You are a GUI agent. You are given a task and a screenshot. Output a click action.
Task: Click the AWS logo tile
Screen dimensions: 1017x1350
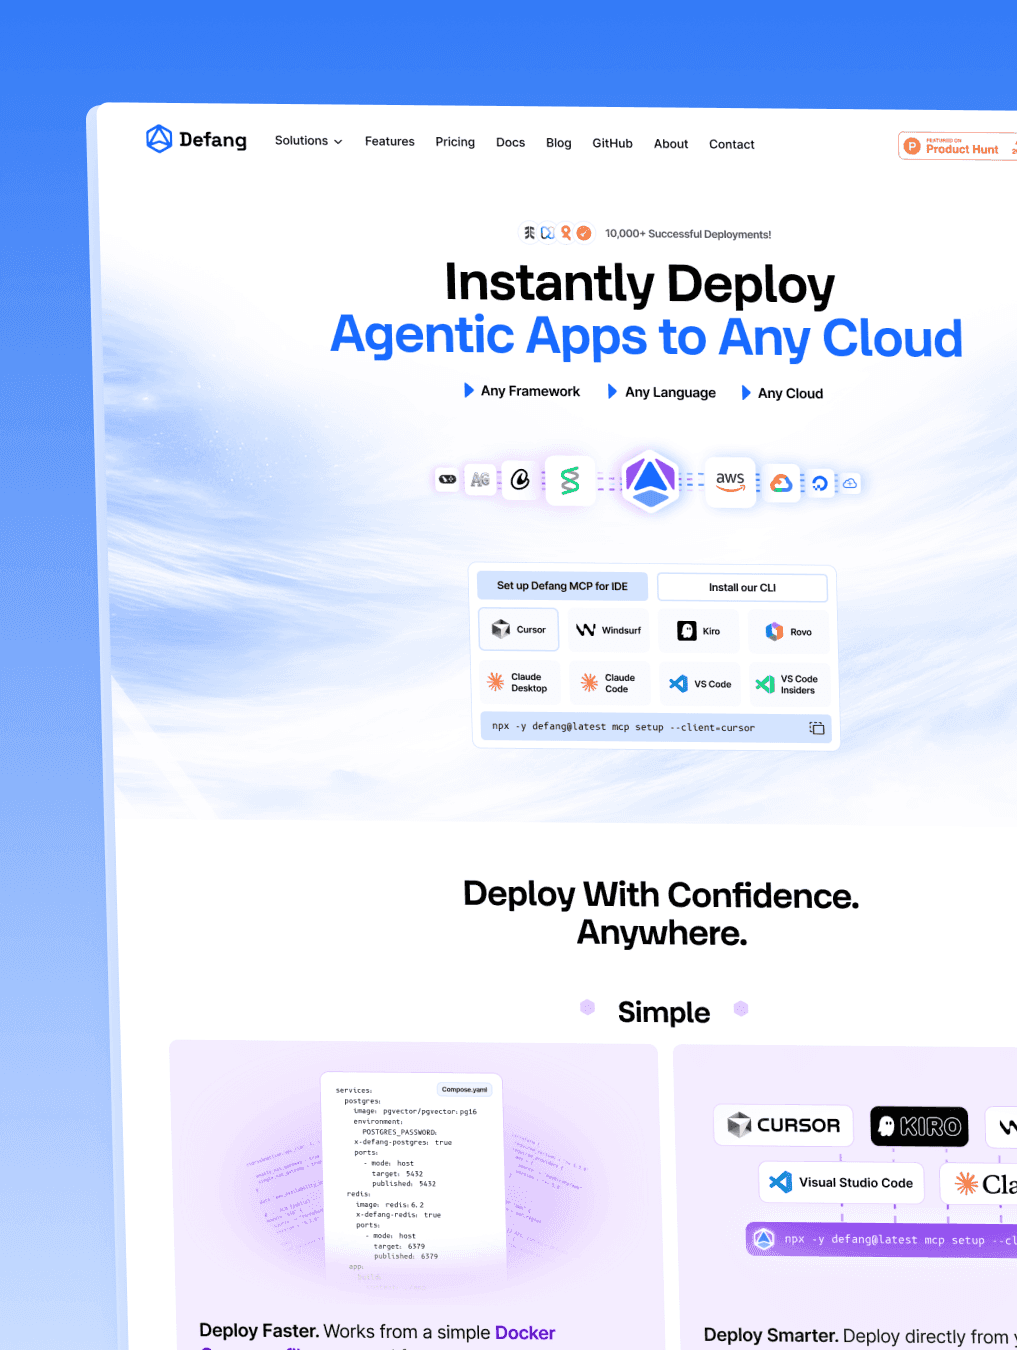click(x=730, y=482)
